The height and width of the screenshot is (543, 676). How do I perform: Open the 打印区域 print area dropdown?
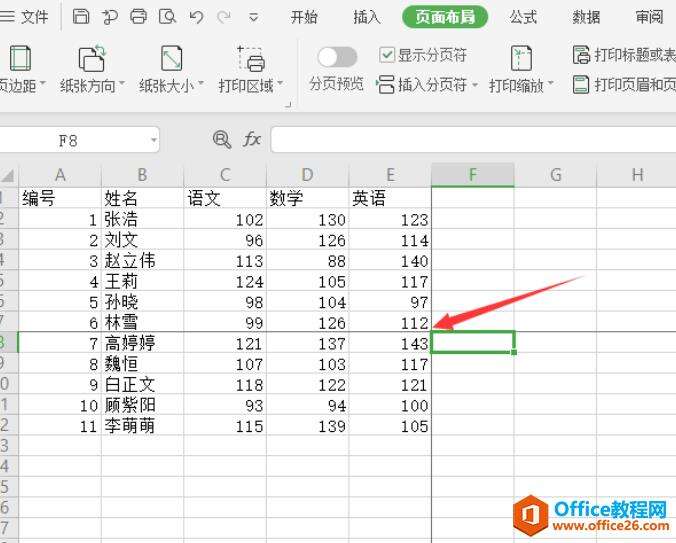point(250,69)
